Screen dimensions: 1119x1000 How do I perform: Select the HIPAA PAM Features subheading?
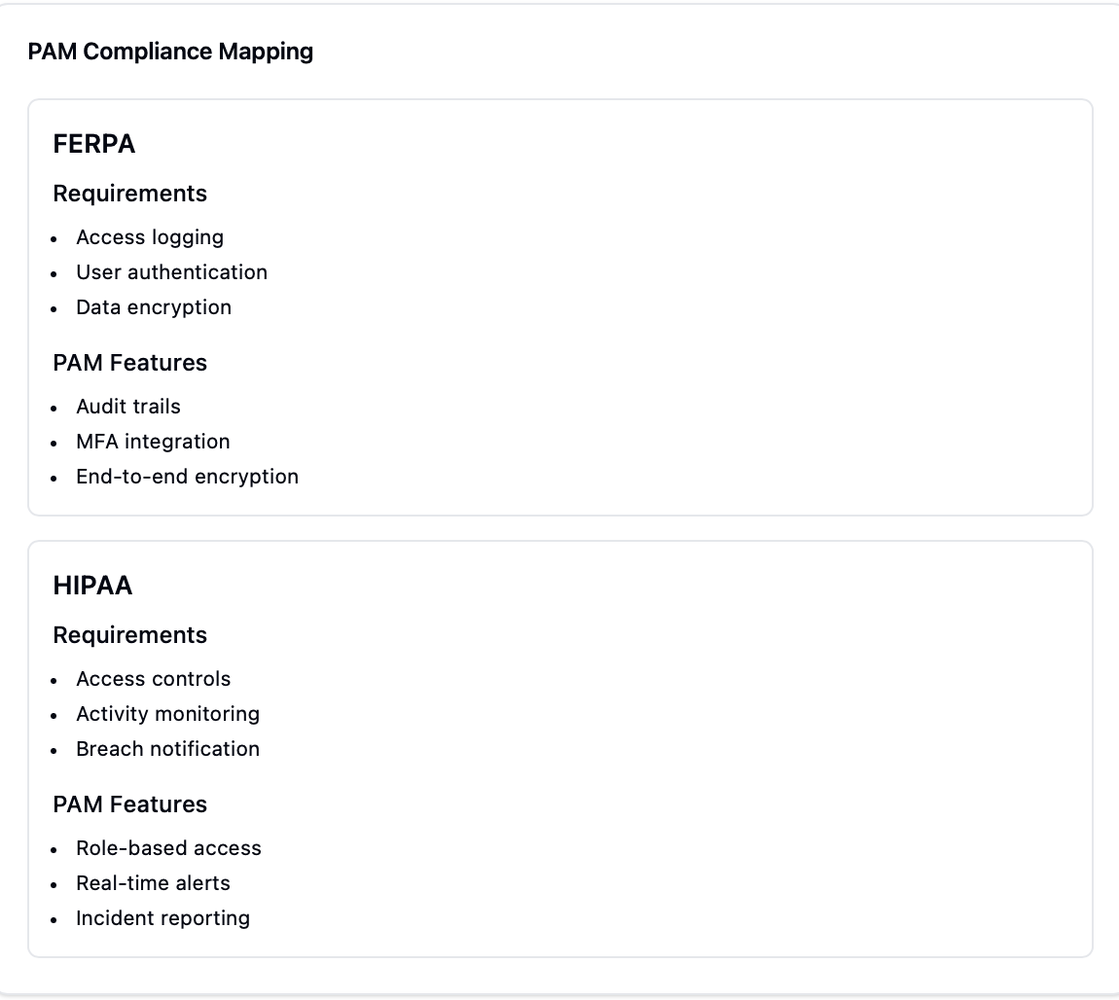130,804
